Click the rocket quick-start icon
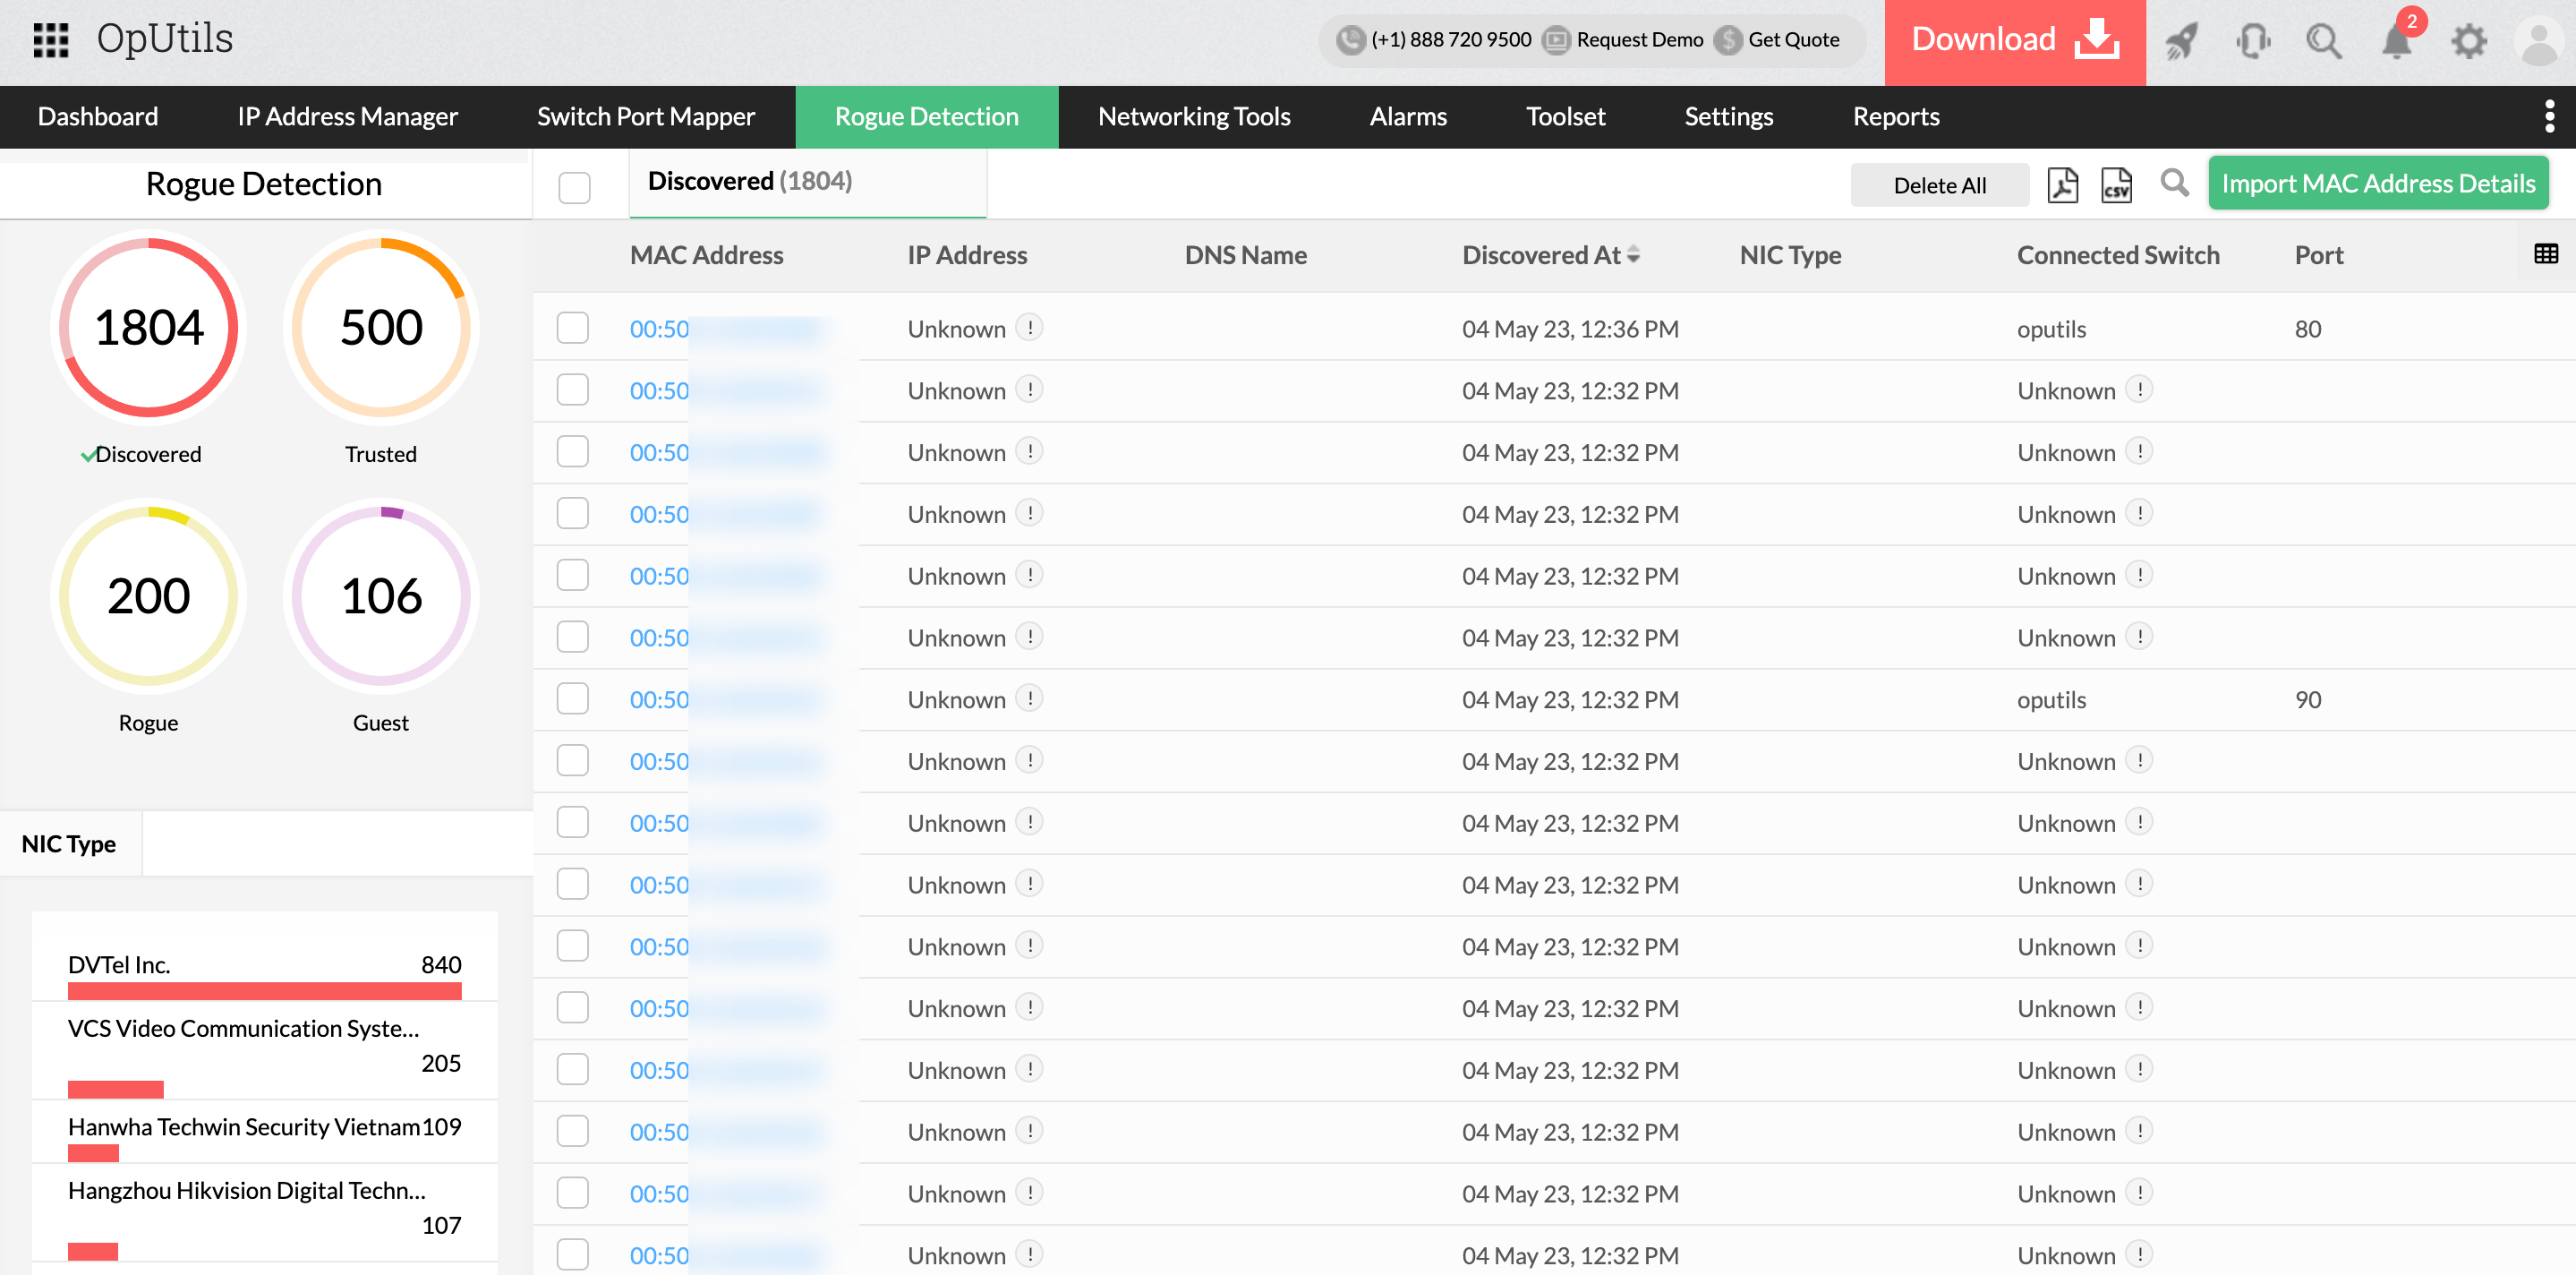This screenshot has height=1275, width=2576. coord(2181,41)
